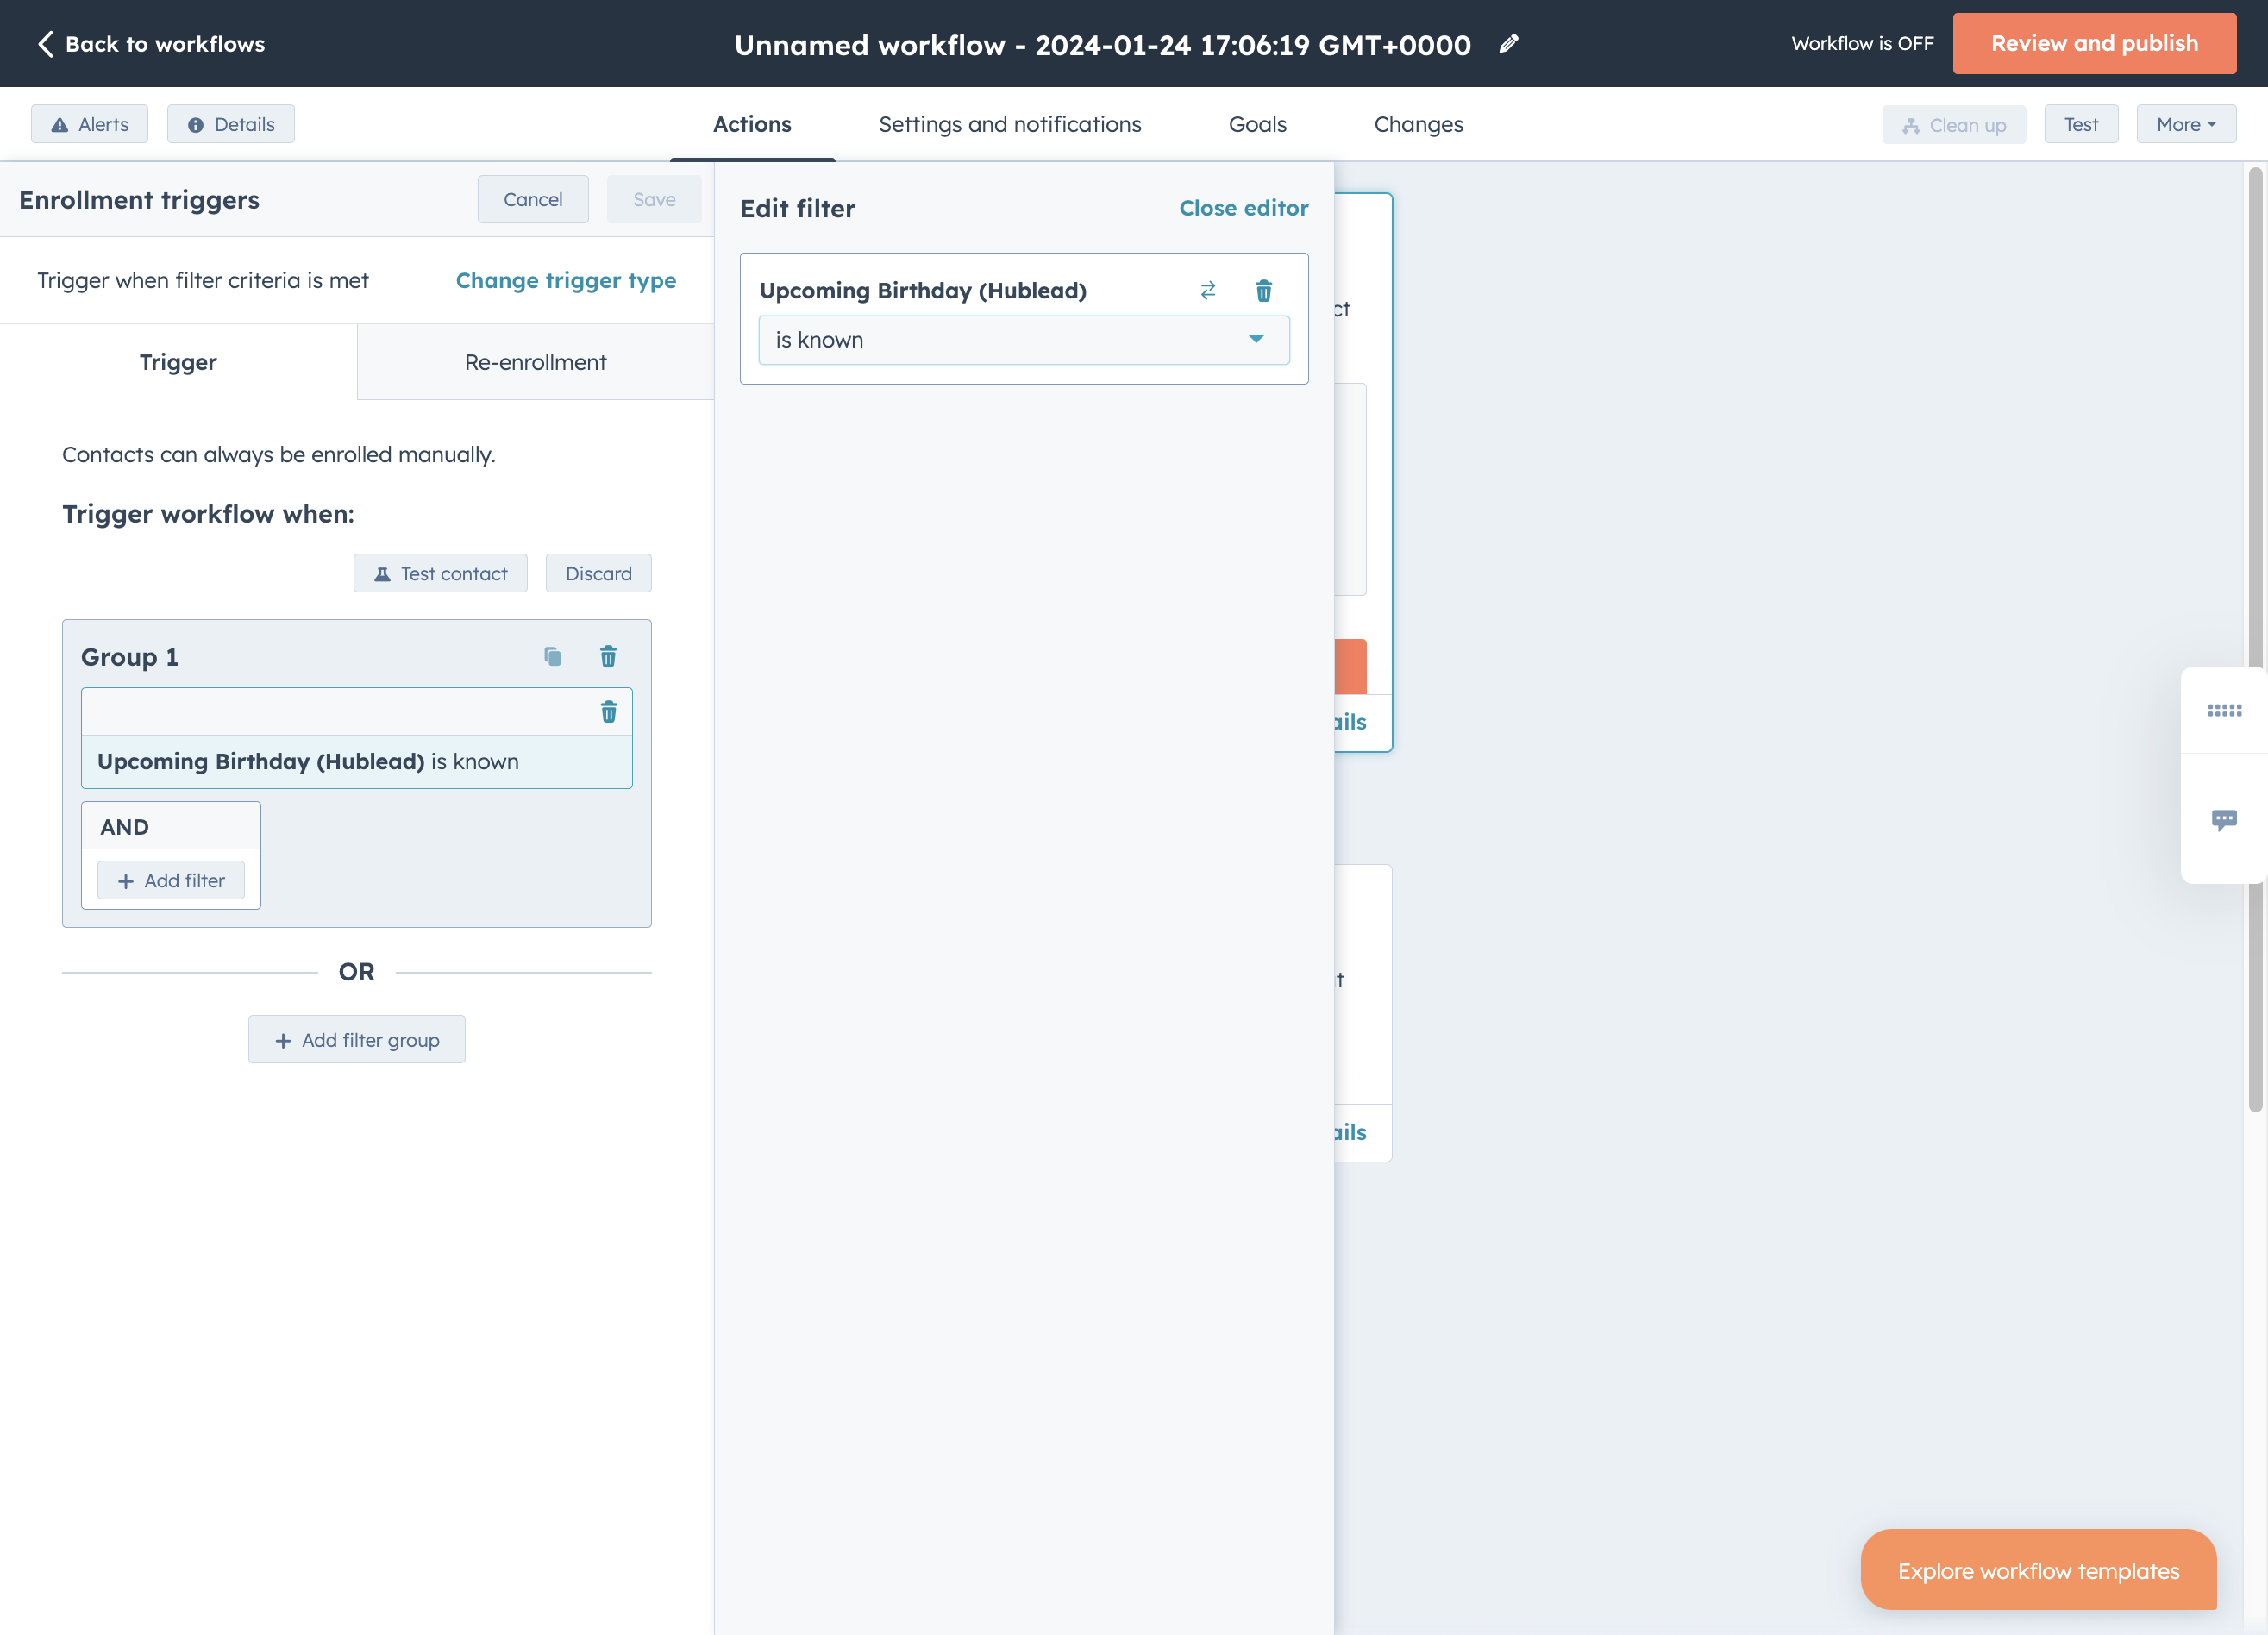Image resolution: width=2268 pixels, height=1635 pixels.
Task: Open the Changes tab
Action: pyautogui.click(x=1418, y=124)
